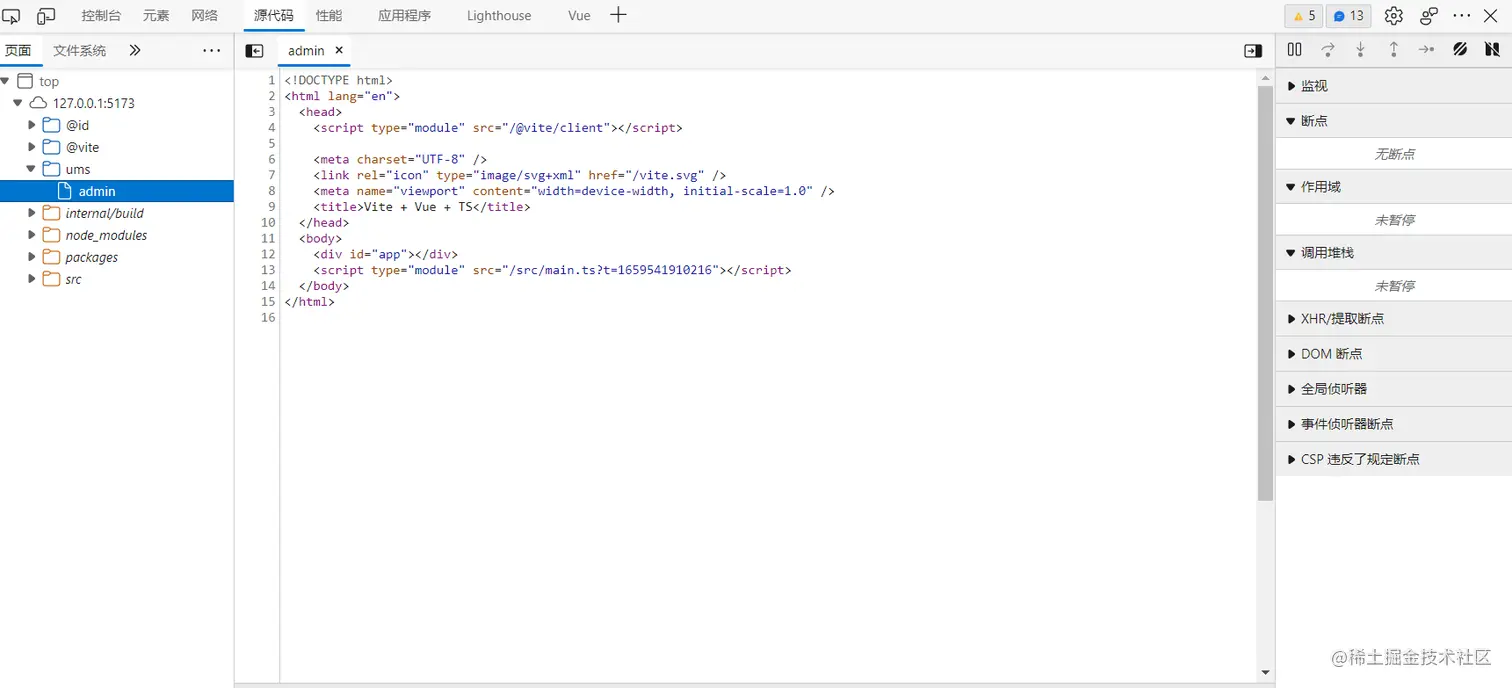Open the Lighthouse tab
Image resolution: width=1512 pixels, height=688 pixels.
[x=499, y=16]
